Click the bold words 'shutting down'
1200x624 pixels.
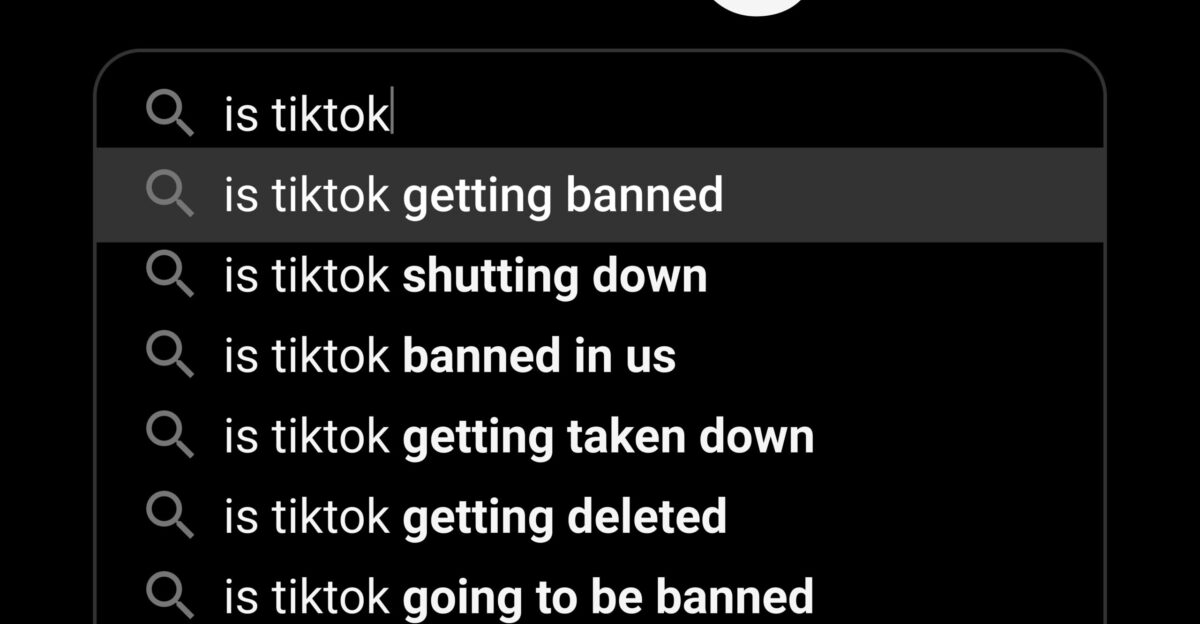pyautogui.click(x=555, y=276)
